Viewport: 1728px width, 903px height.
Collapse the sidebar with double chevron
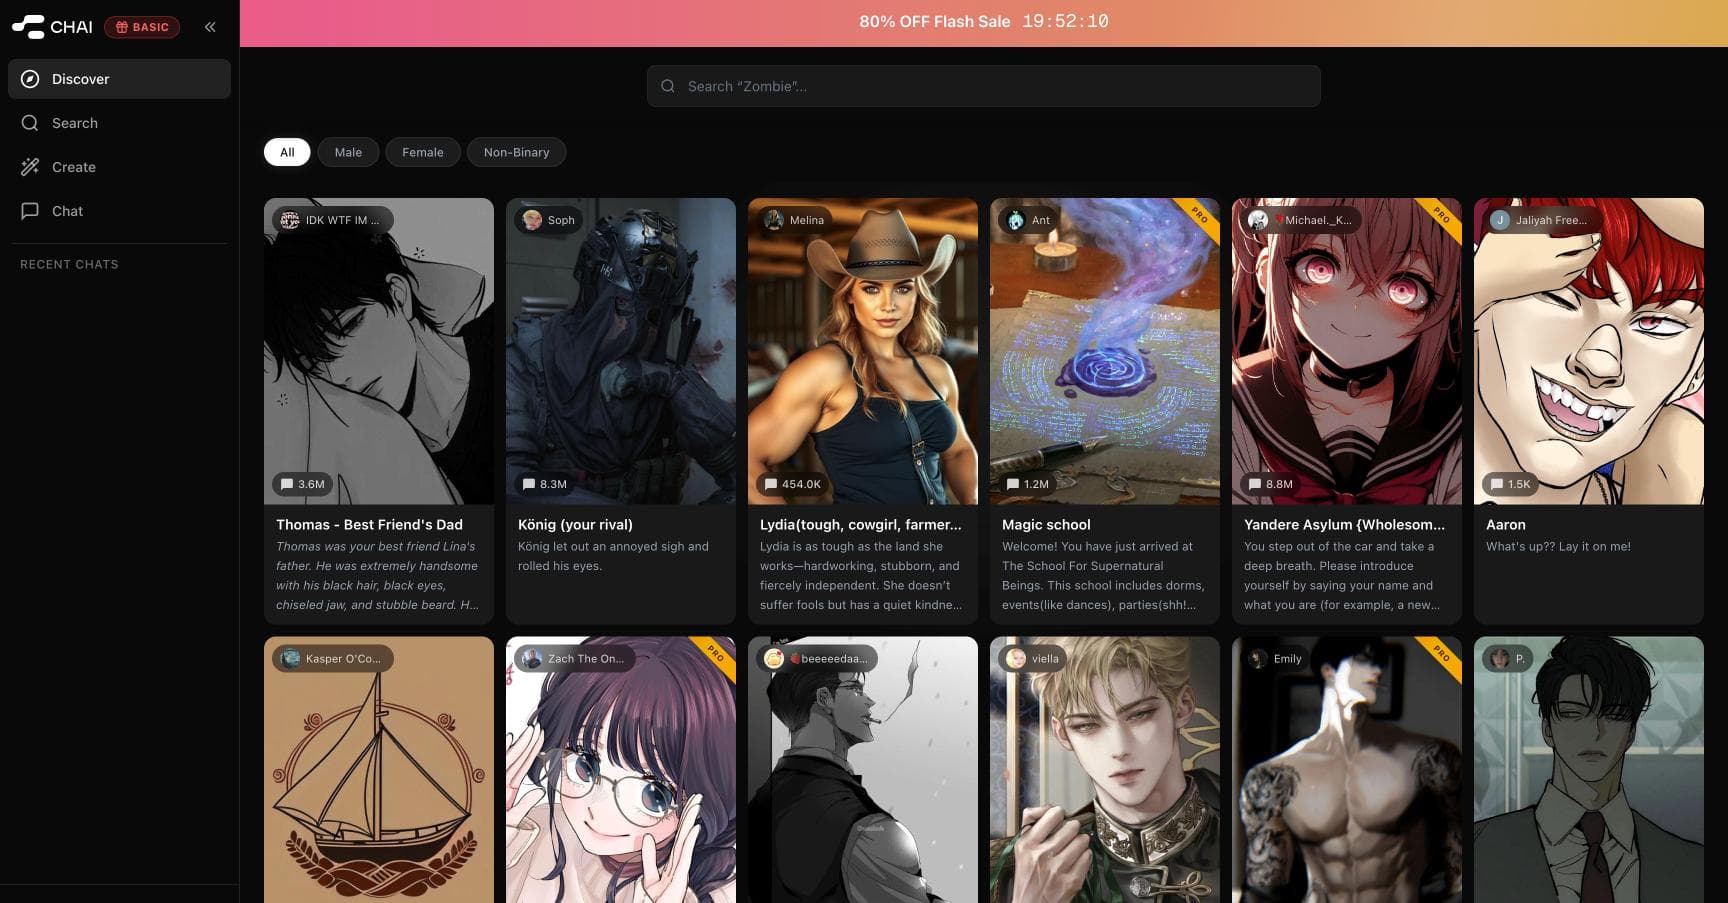point(210,27)
